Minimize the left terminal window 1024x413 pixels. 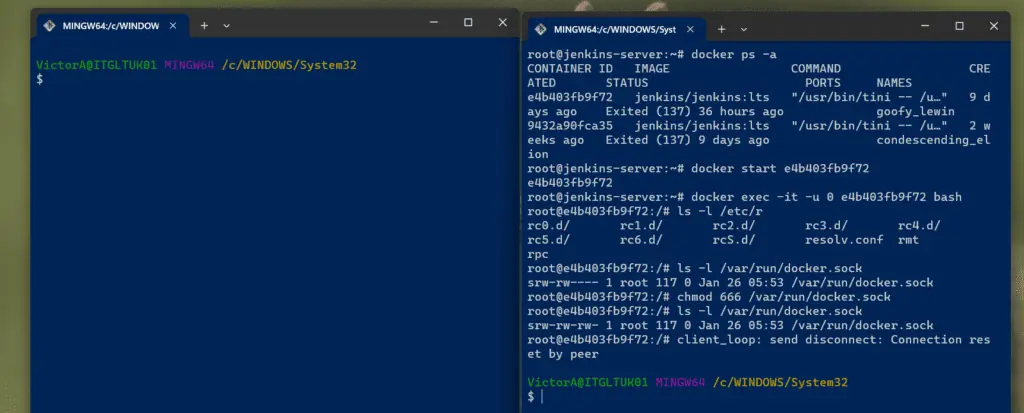[x=434, y=22]
